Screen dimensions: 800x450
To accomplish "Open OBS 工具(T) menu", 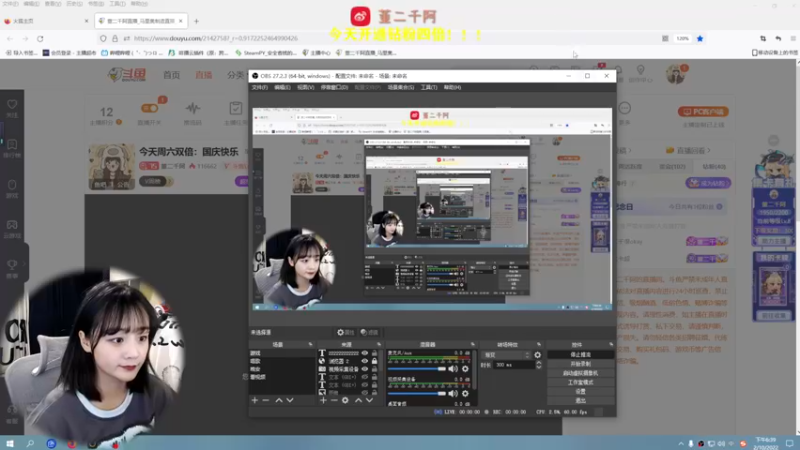I will (429, 87).
